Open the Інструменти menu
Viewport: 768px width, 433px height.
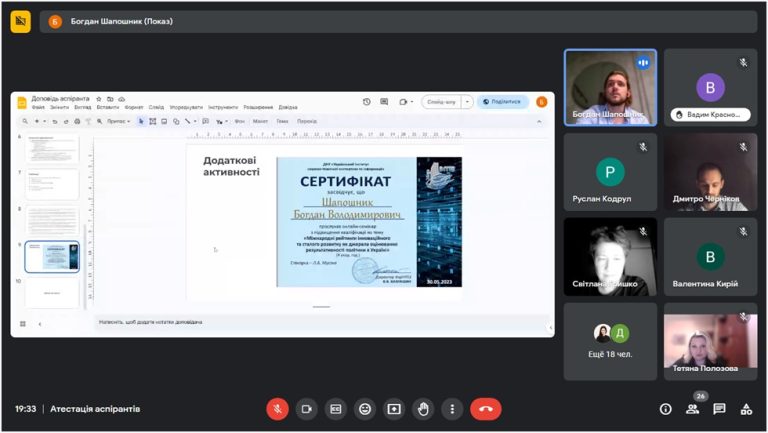tap(223, 107)
